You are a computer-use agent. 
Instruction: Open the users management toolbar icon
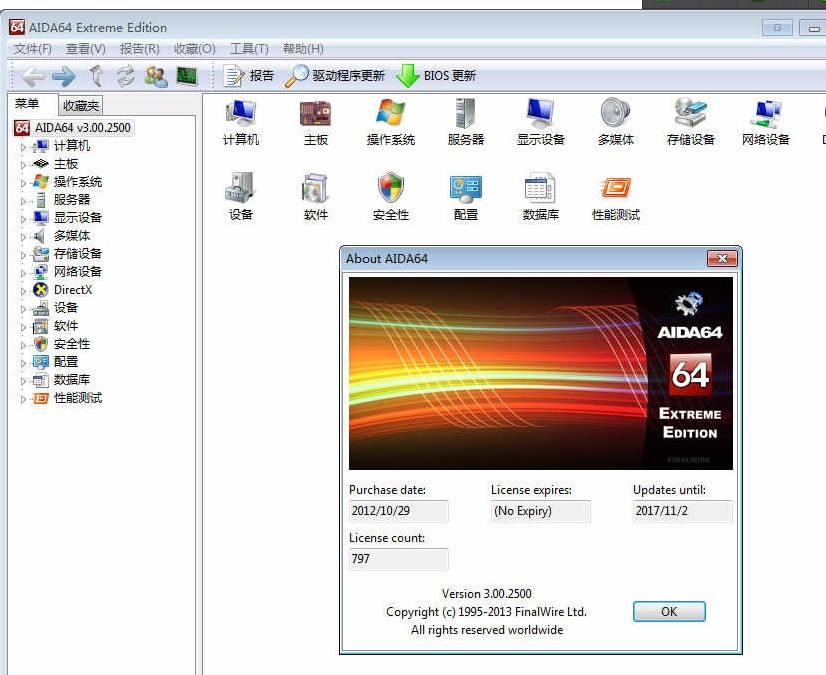[156, 76]
